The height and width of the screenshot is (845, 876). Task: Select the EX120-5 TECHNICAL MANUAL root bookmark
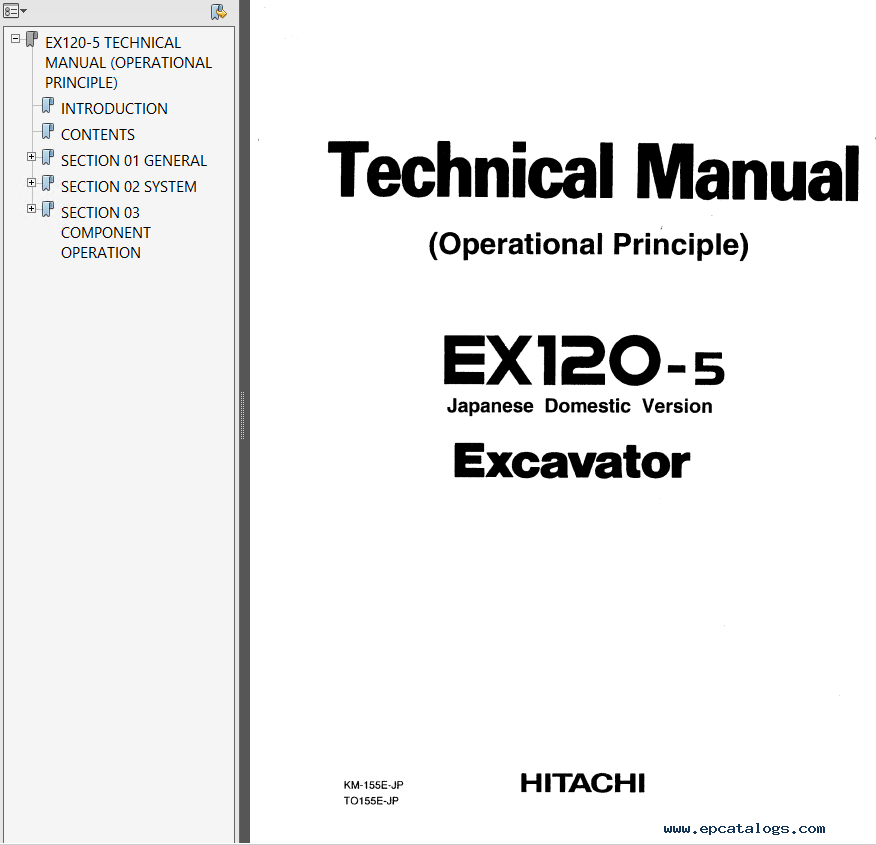pos(128,63)
